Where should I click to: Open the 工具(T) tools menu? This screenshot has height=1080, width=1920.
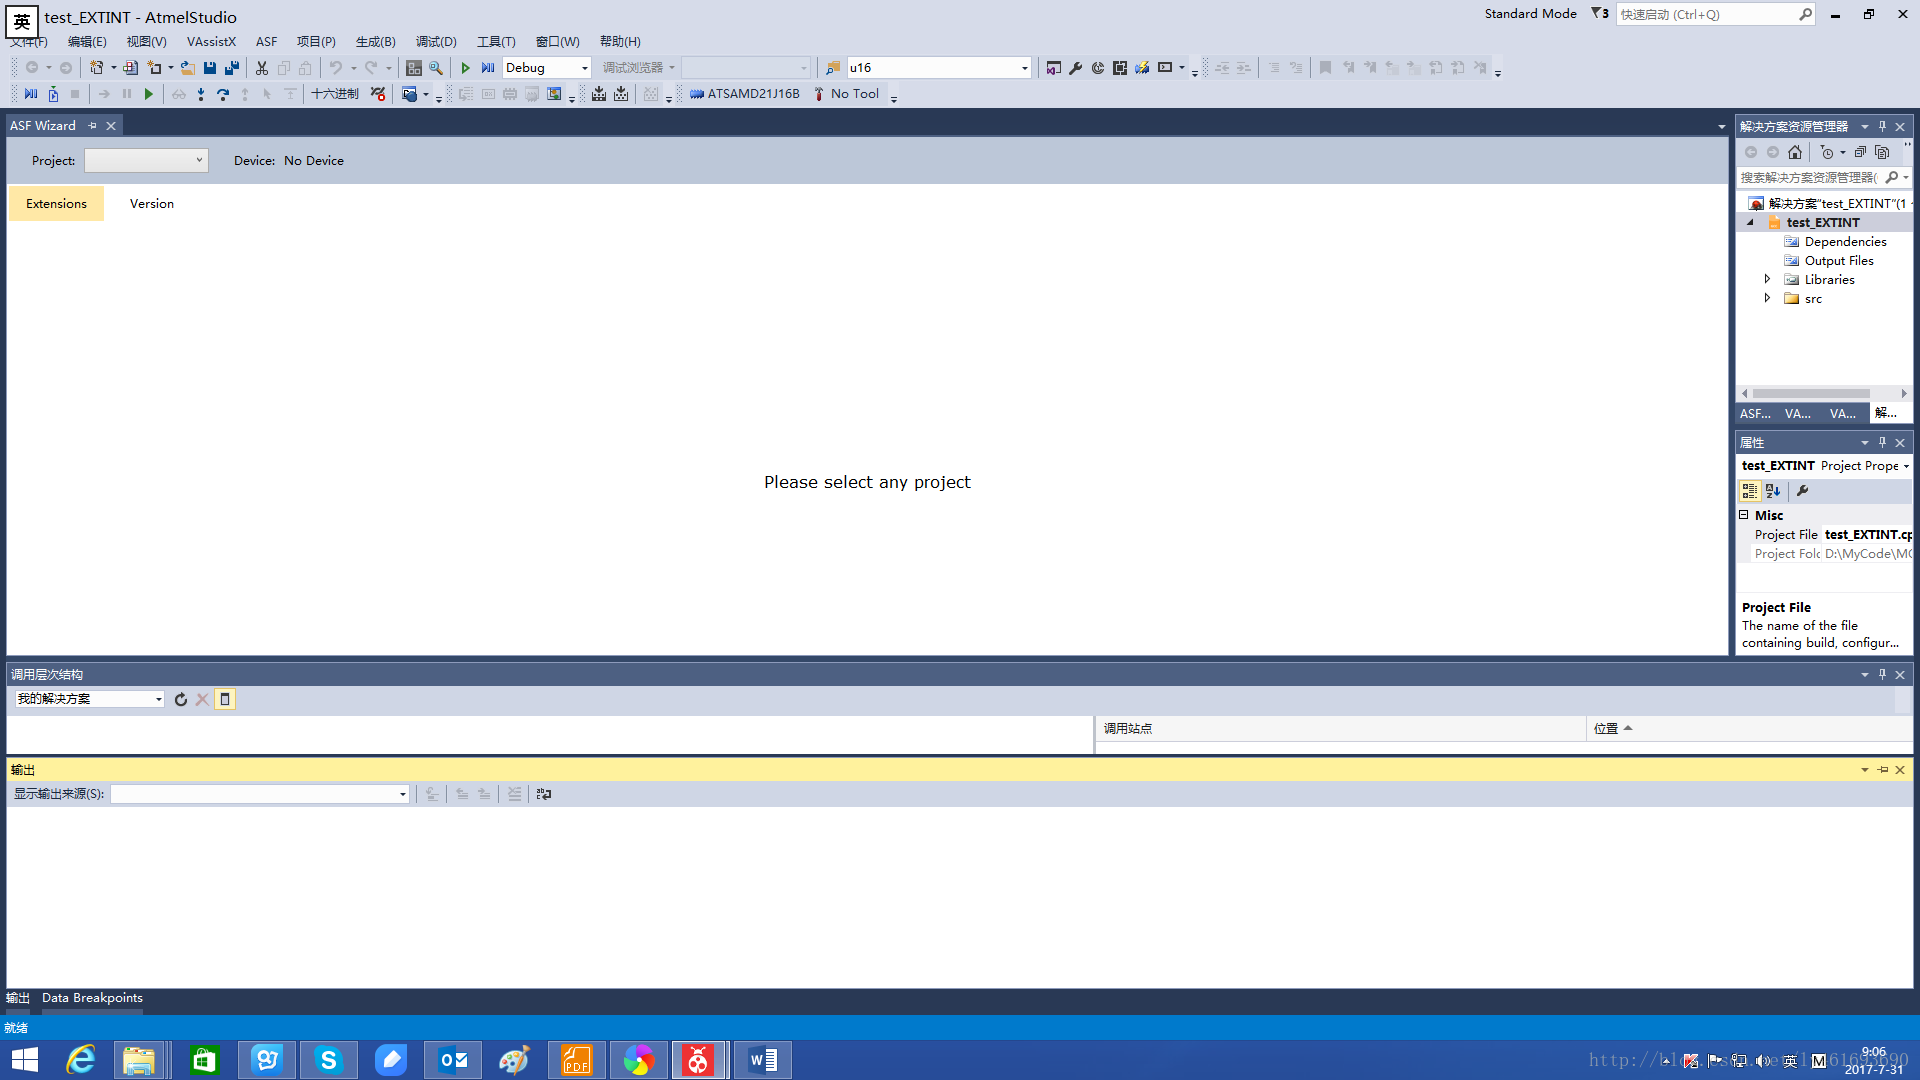click(496, 42)
